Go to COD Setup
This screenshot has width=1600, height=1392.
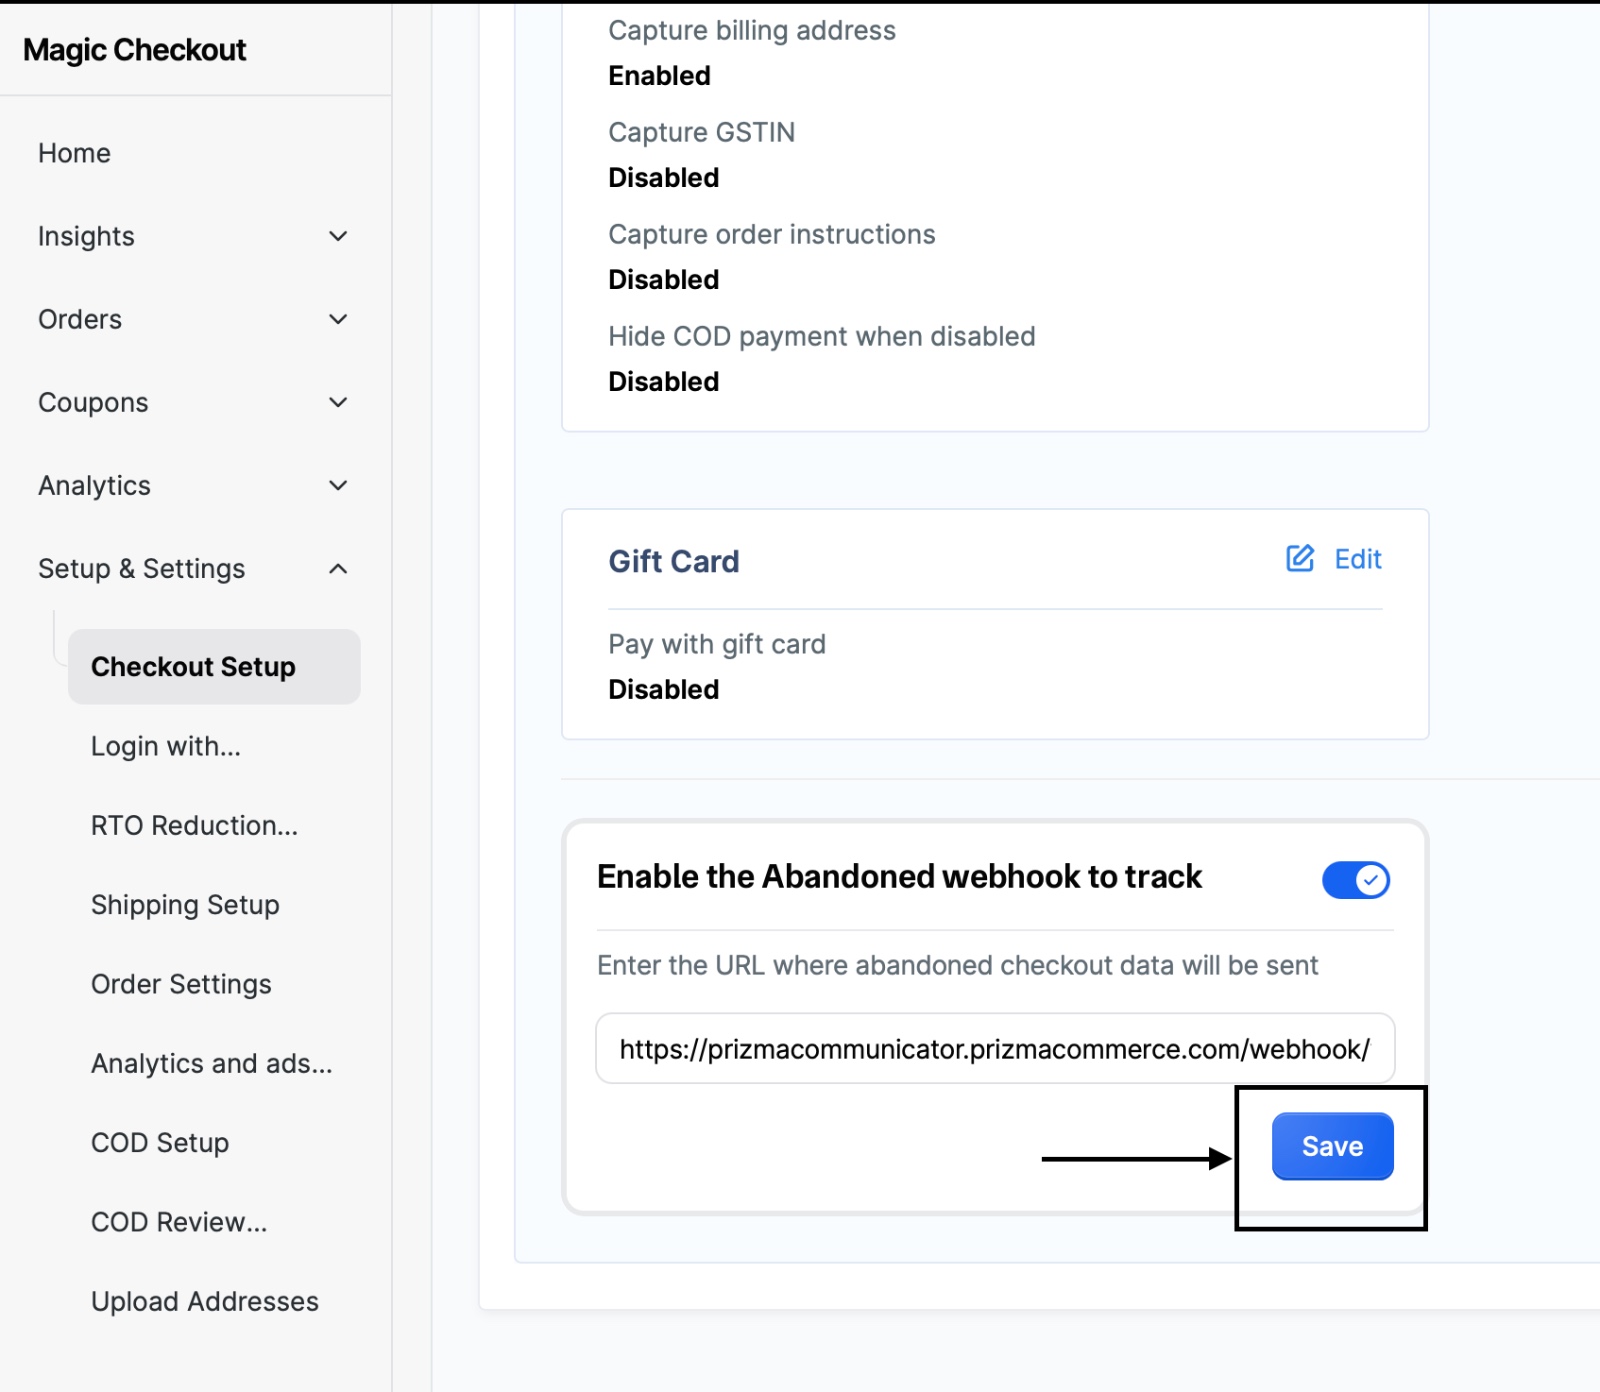pyautogui.click(x=160, y=1143)
